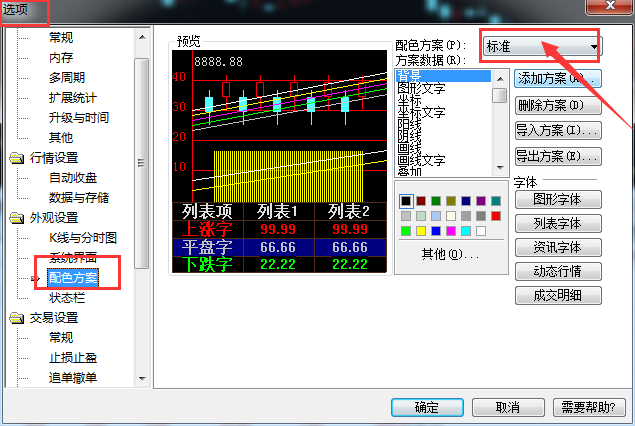Pick the bright blue color swatch
635x426 pixels.
(436, 231)
